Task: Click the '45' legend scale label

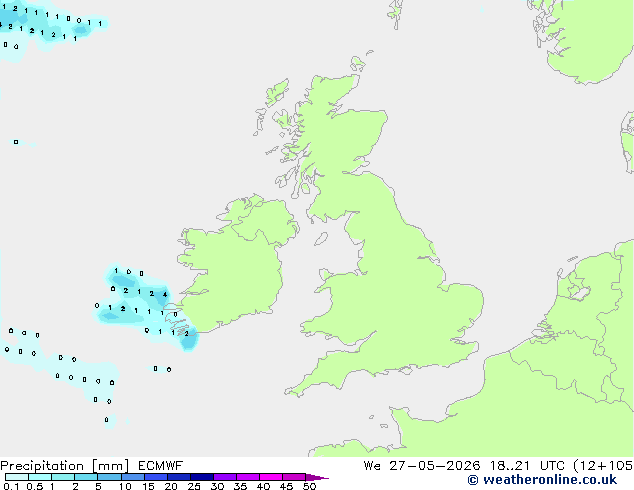Action: click(286, 486)
